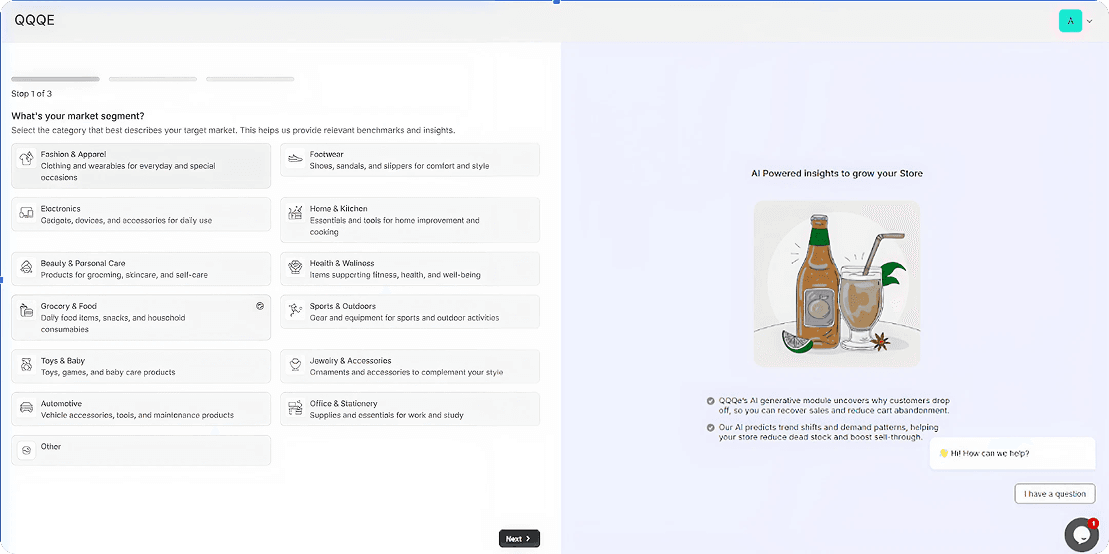Choose the Office & Stationery segment option
This screenshot has height=554, width=1109.
[x=409, y=409]
